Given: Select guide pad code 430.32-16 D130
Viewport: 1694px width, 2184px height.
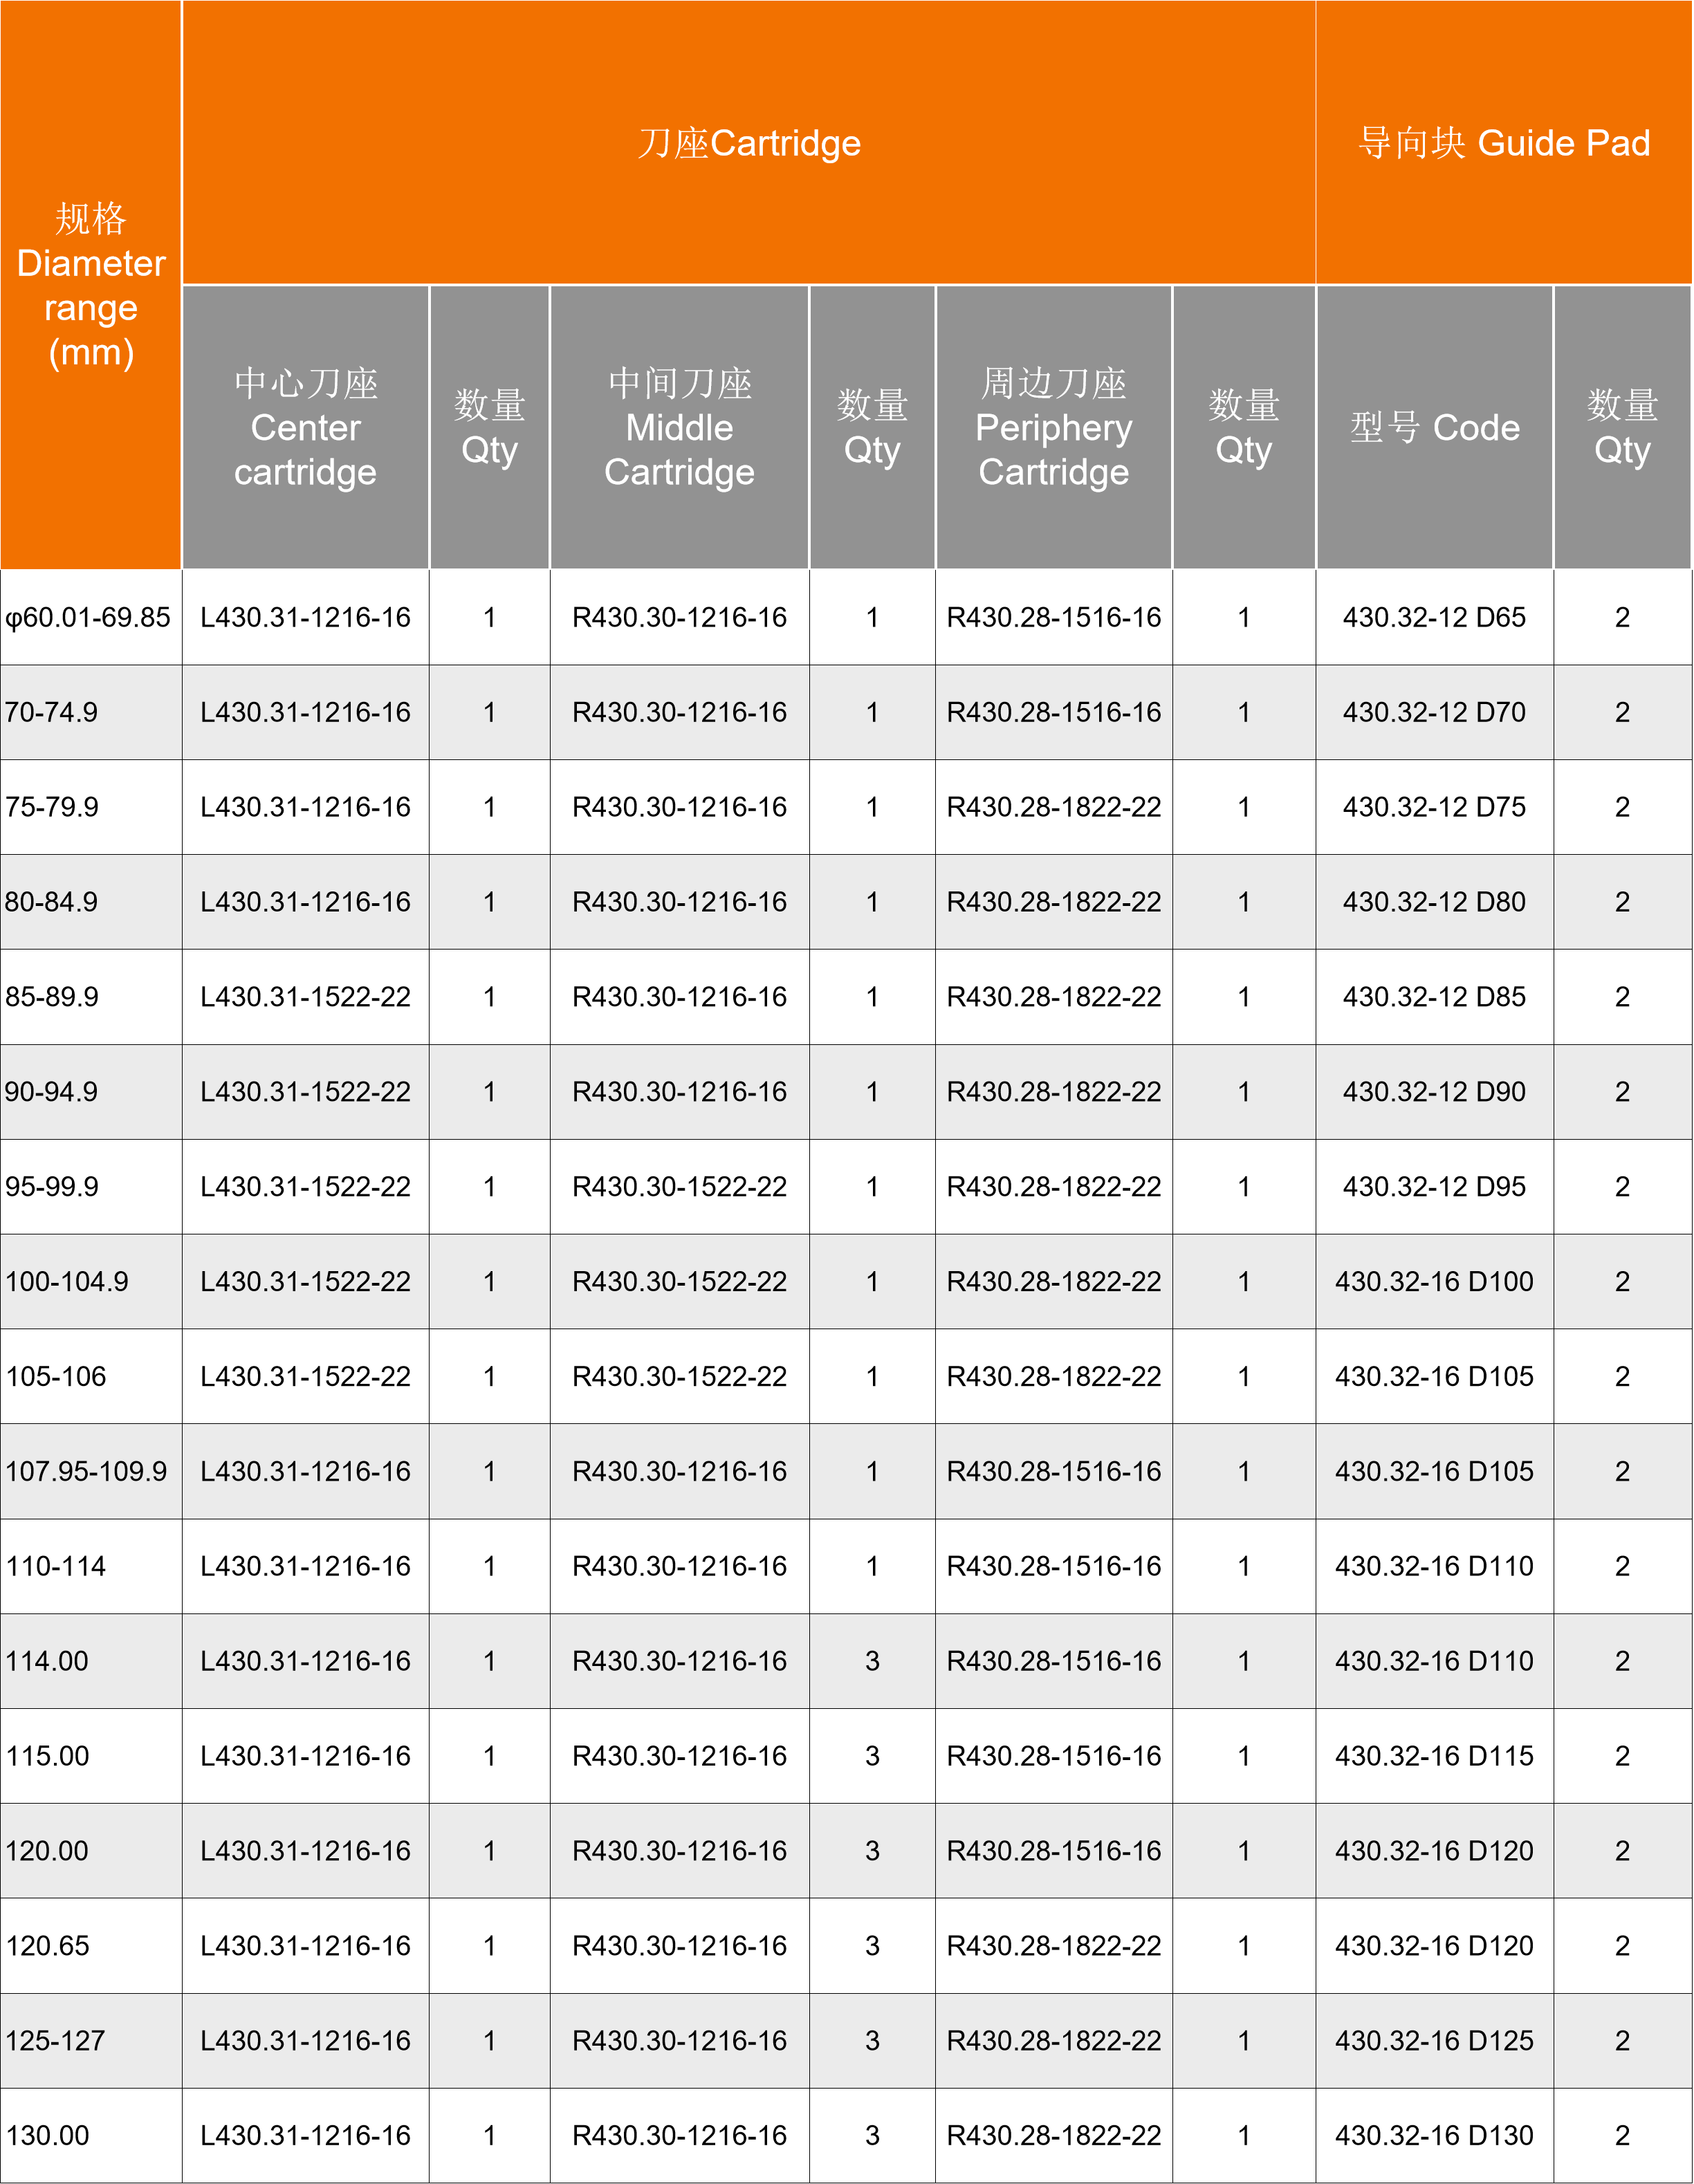Looking at the screenshot, I should tap(1434, 2136).
